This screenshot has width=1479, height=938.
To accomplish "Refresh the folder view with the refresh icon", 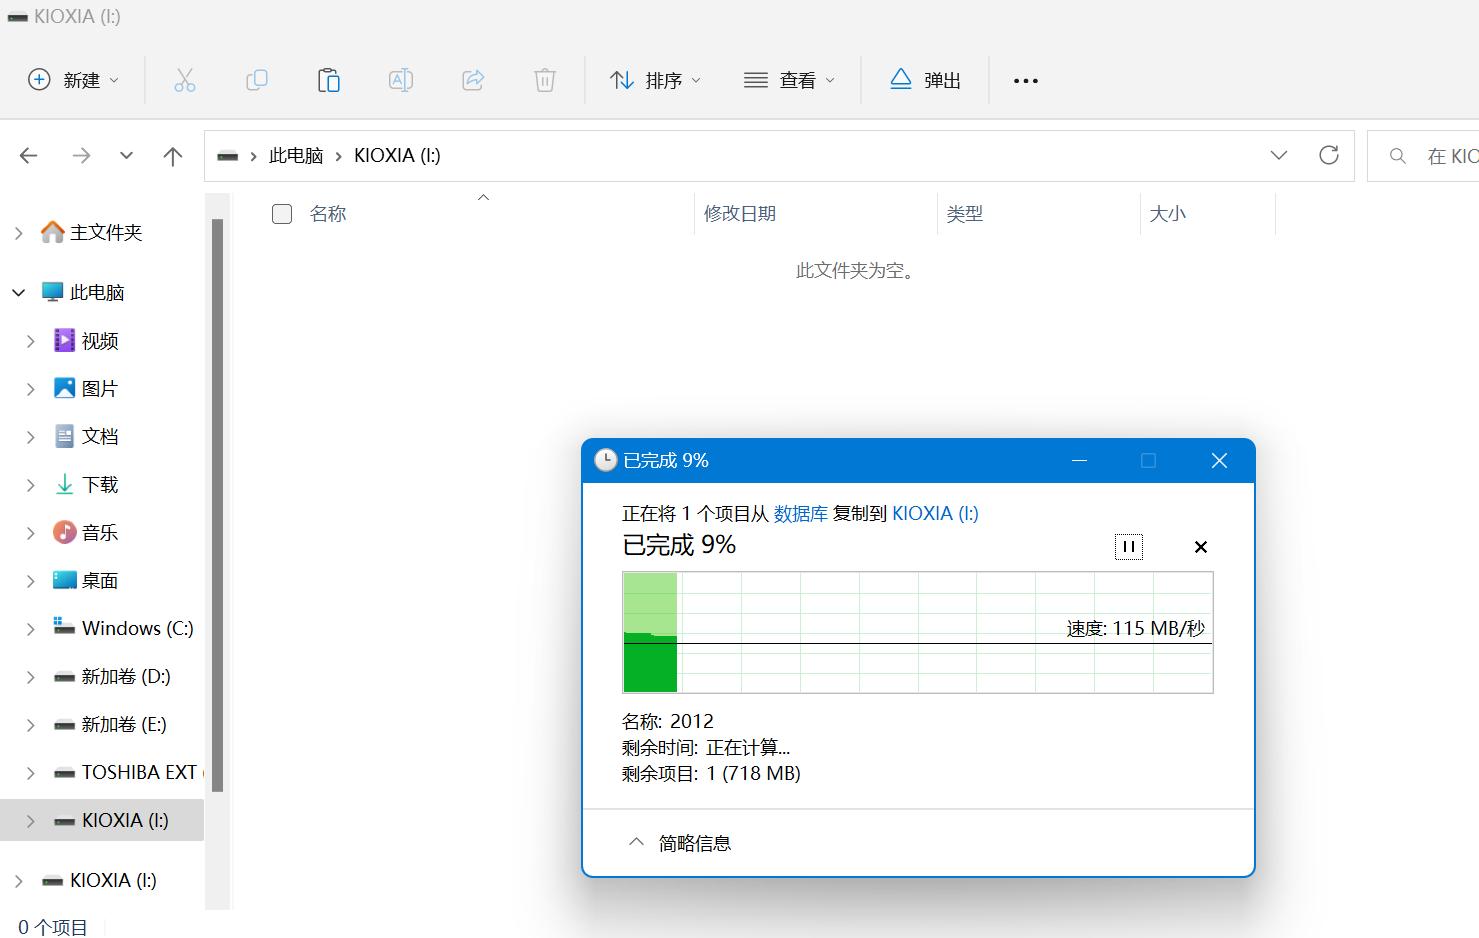I will [1328, 155].
